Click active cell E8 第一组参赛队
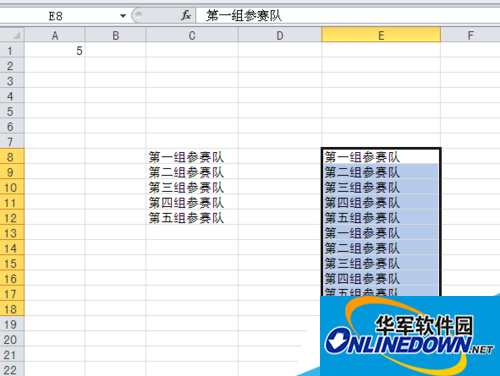 (x=381, y=157)
